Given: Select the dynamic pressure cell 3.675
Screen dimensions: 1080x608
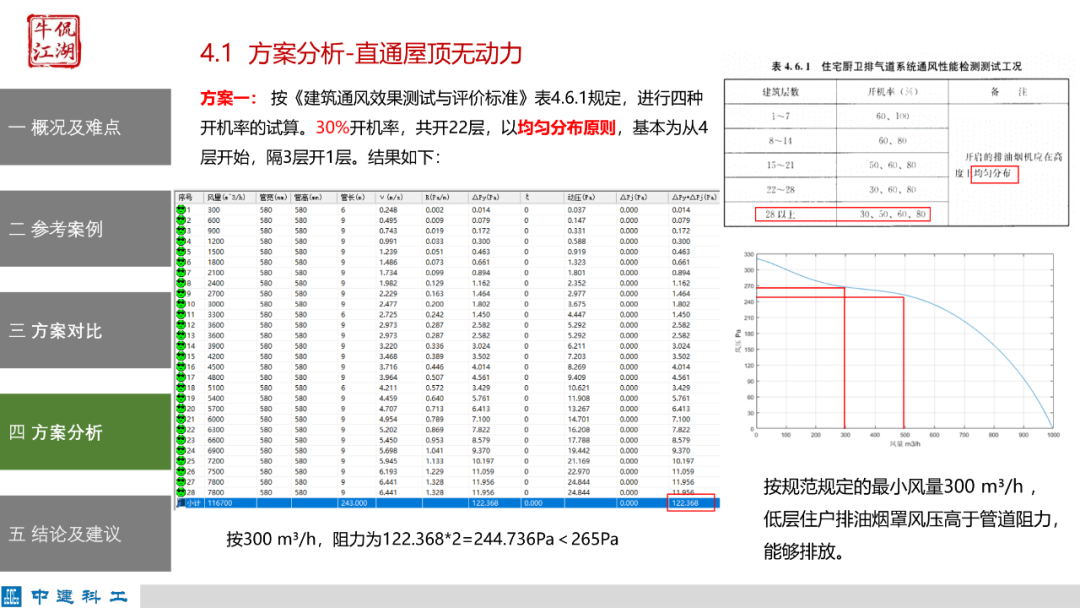Looking at the screenshot, I should coord(577,304).
